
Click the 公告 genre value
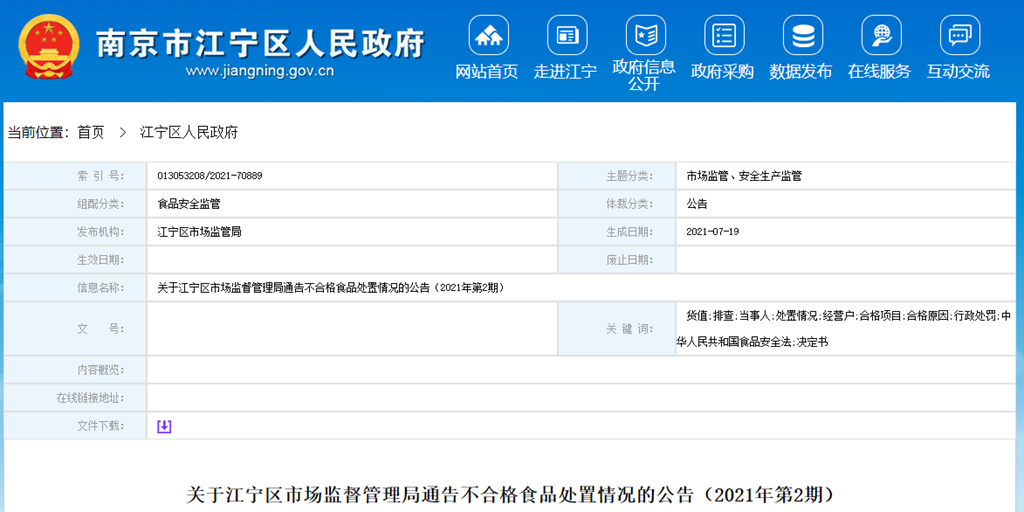click(x=697, y=204)
